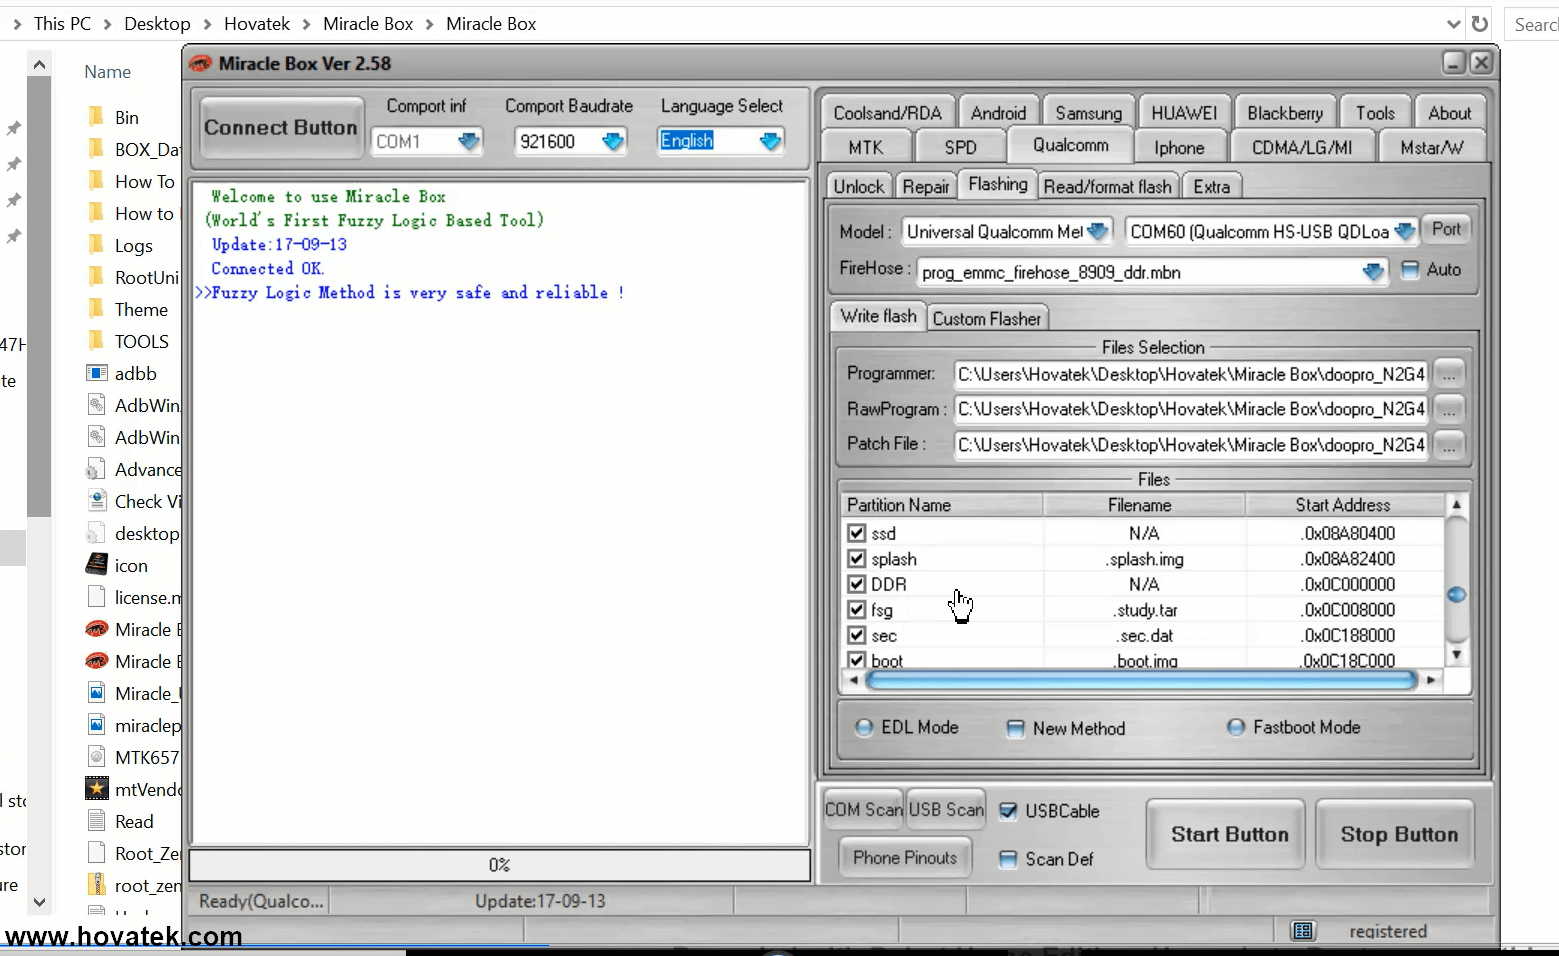Viewport: 1559px width, 956px height.
Task: Switch to the MTK tab
Action: coord(865,147)
